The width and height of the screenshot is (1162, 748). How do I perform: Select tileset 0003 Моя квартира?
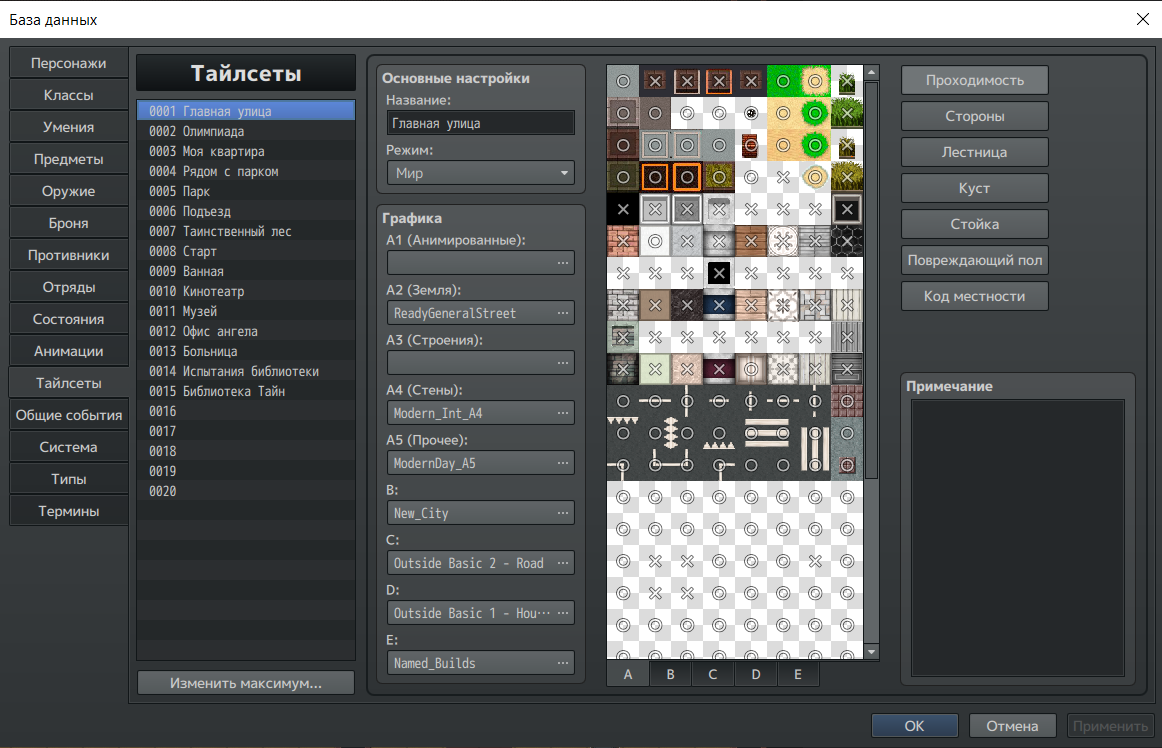(246, 151)
